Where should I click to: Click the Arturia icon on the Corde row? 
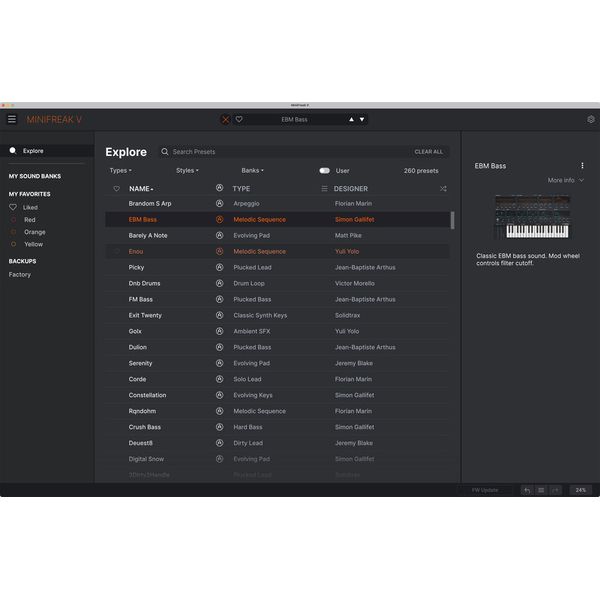click(219, 379)
